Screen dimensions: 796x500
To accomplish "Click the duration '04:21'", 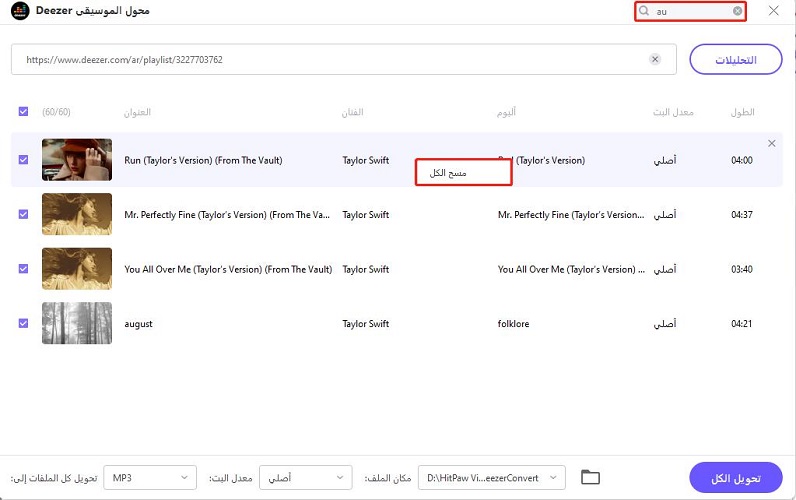I will coord(742,324).
